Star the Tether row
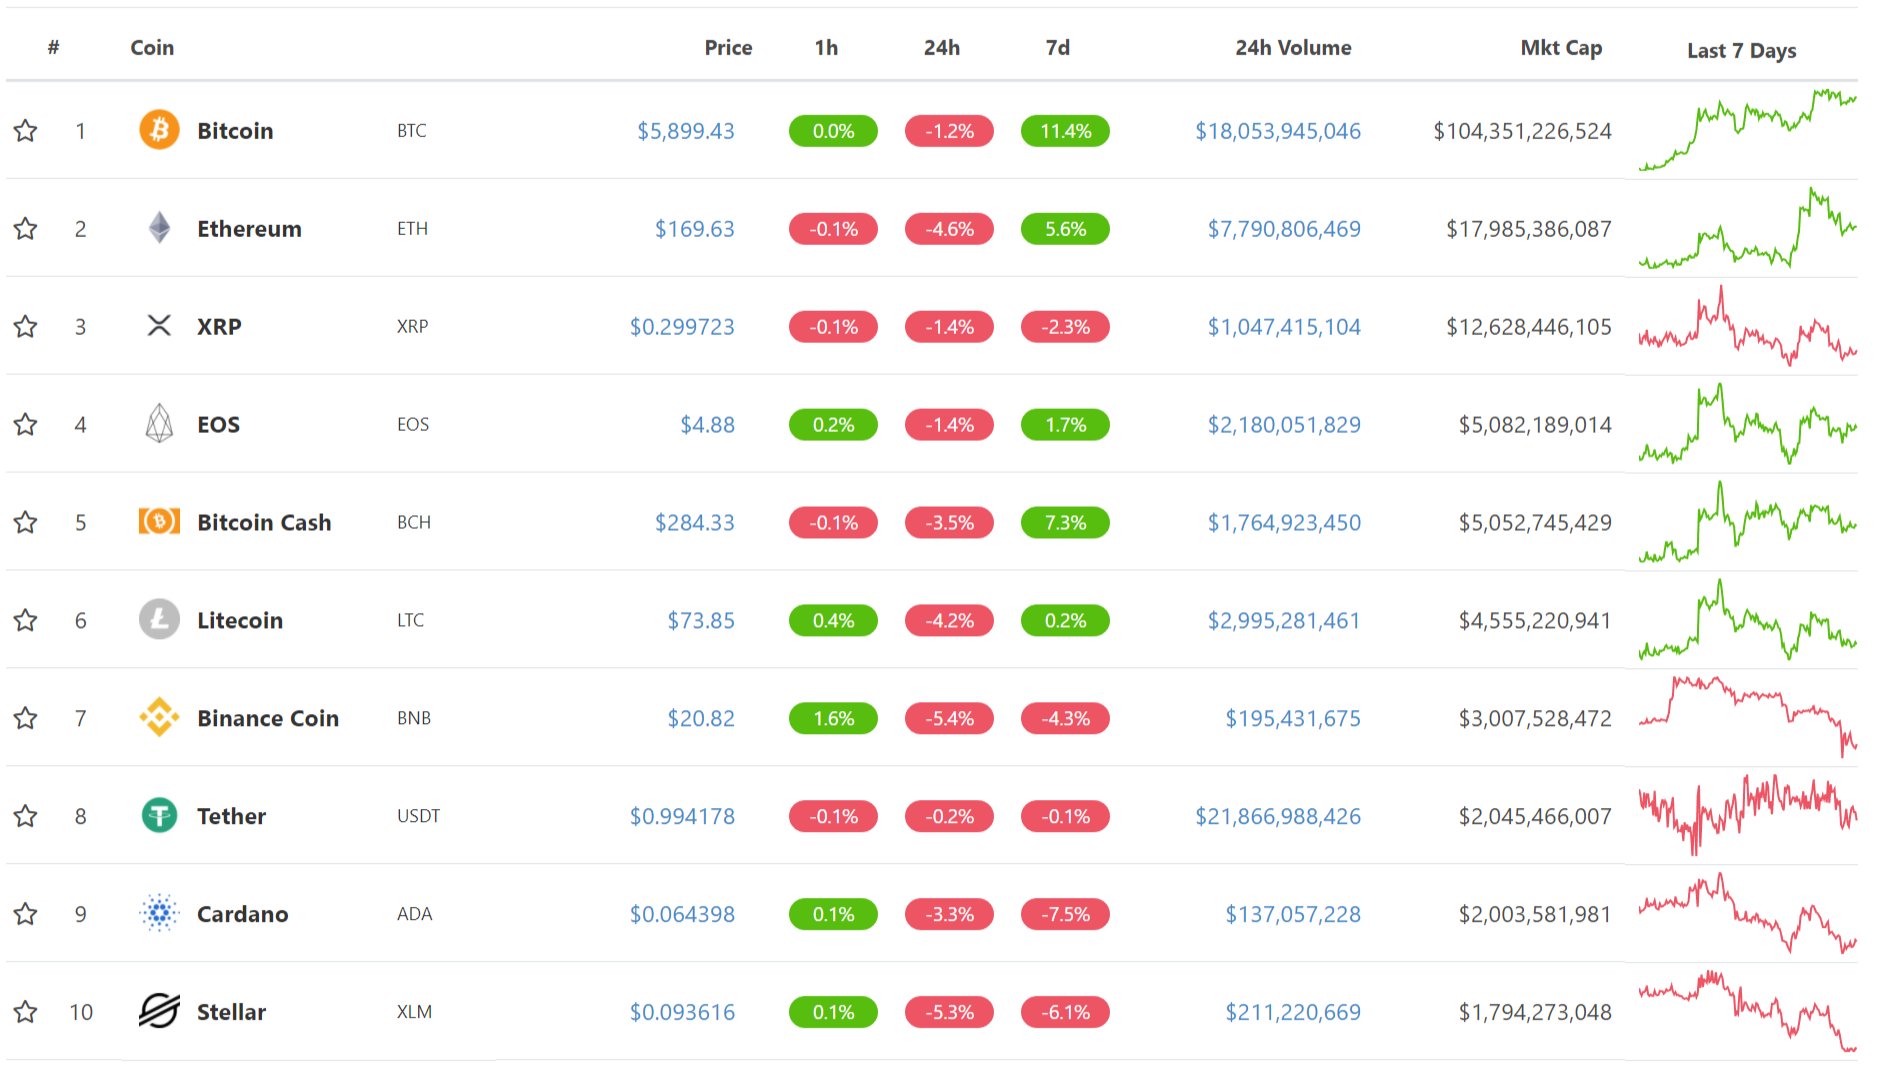The height and width of the screenshot is (1065, 1878). point(26,816)
